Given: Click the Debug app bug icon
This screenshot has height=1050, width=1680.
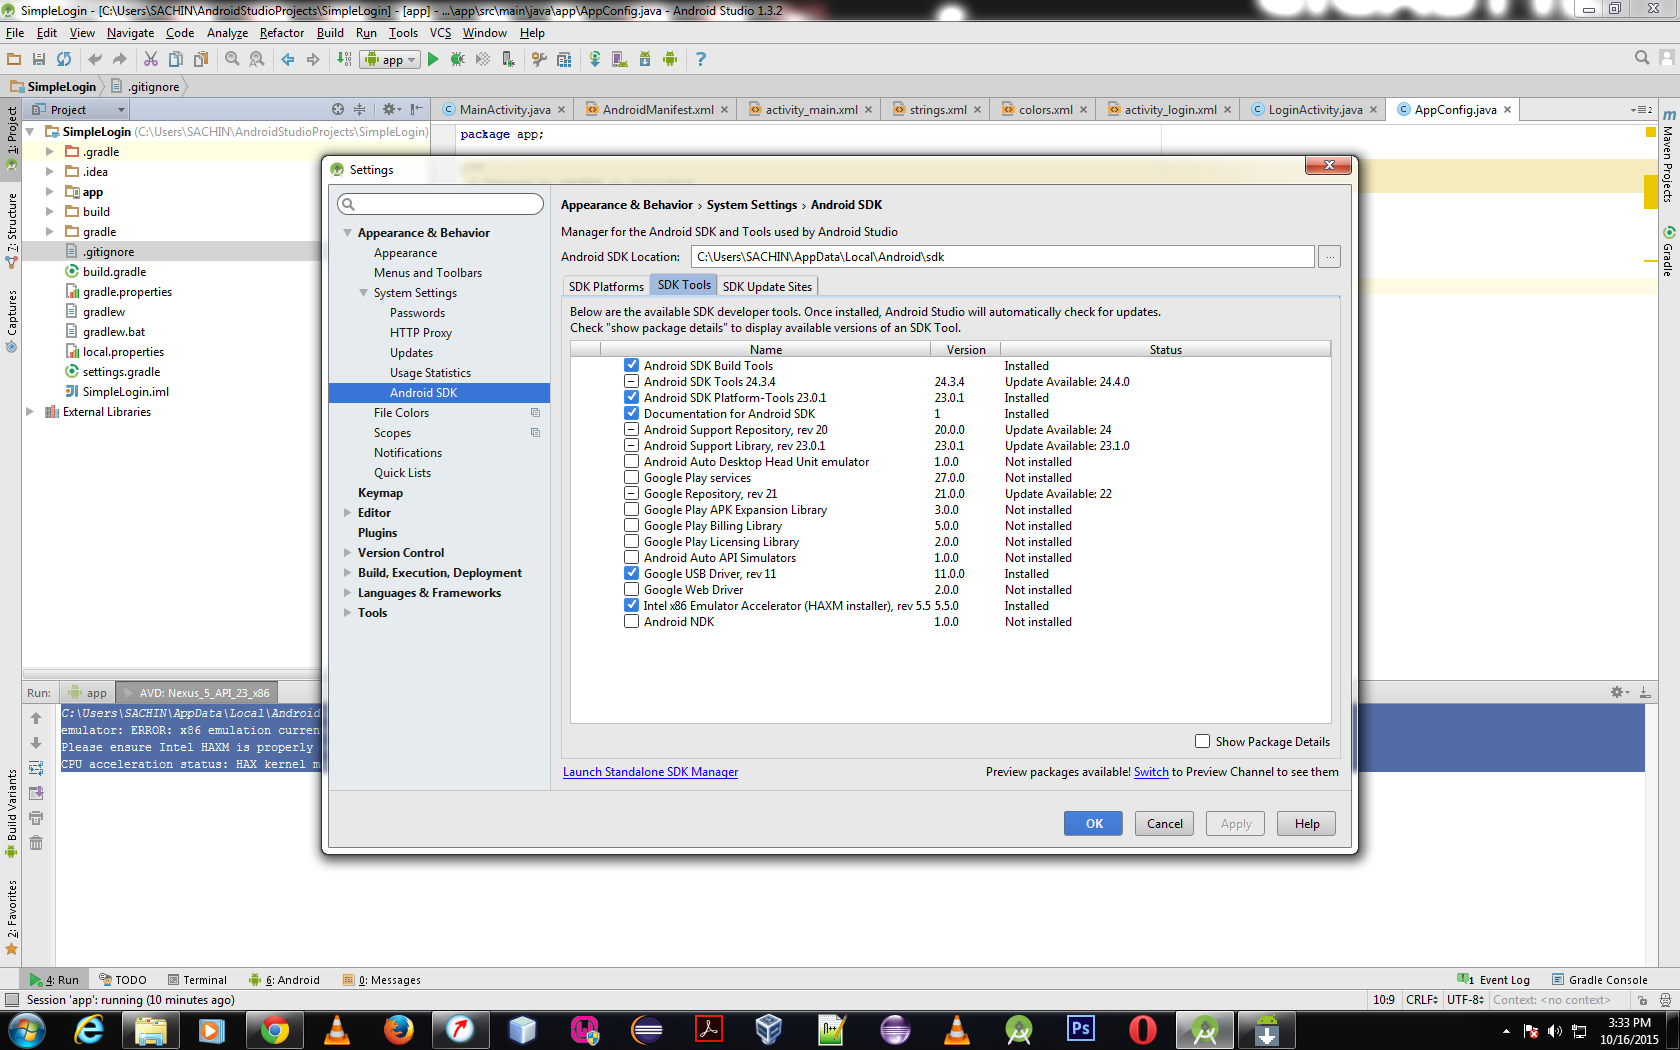Looking at the screenshot, I should 458,59.
